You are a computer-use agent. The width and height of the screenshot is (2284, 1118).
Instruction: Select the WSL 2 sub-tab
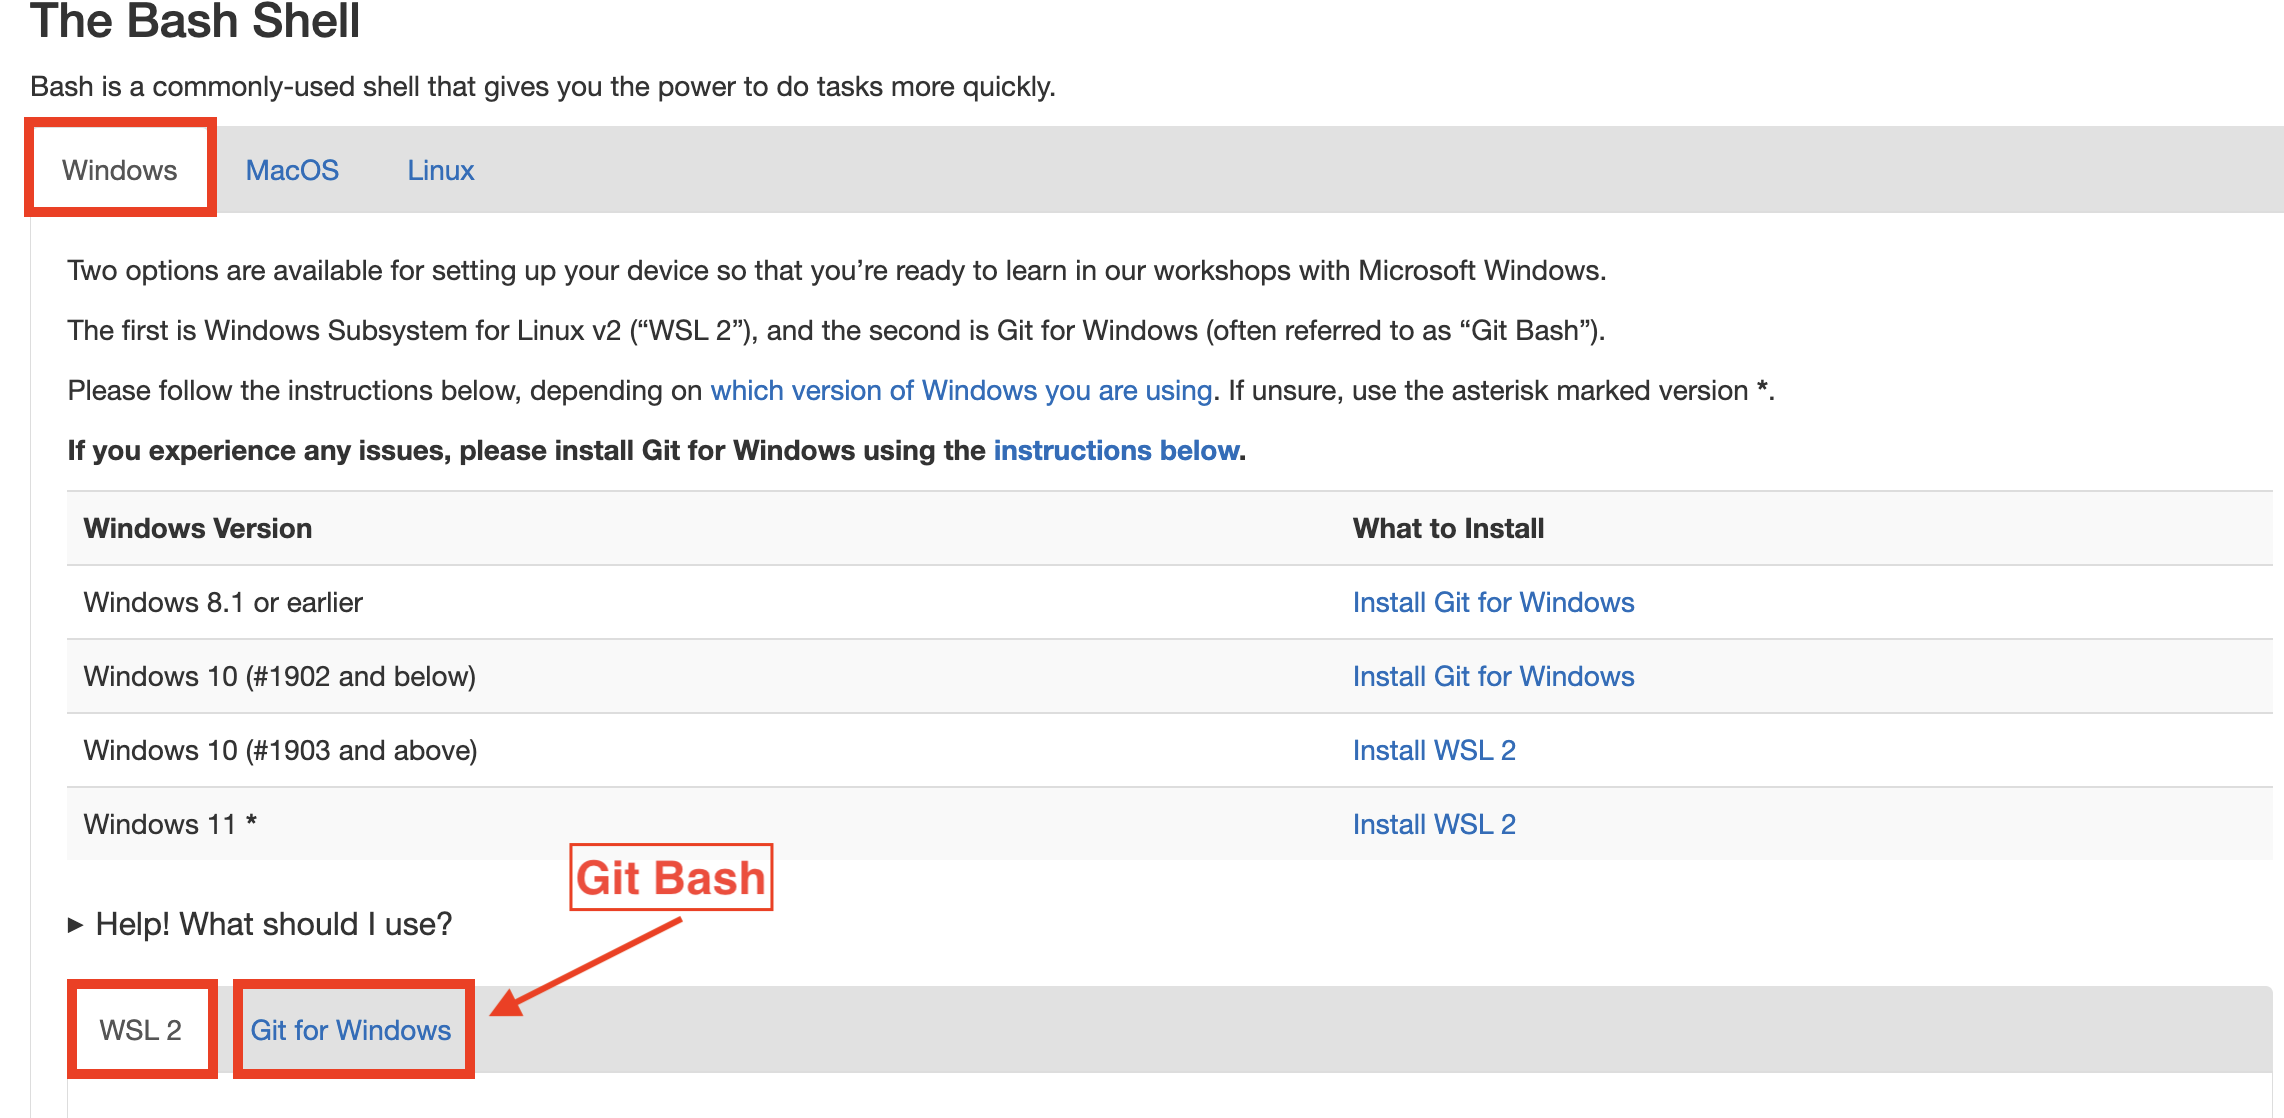tap(141, 1030)
